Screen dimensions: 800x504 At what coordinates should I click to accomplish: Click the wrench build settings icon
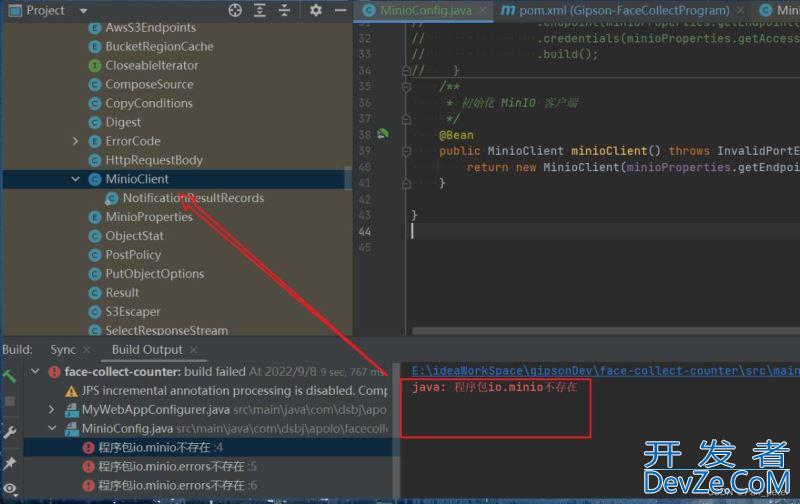(10, 432)
